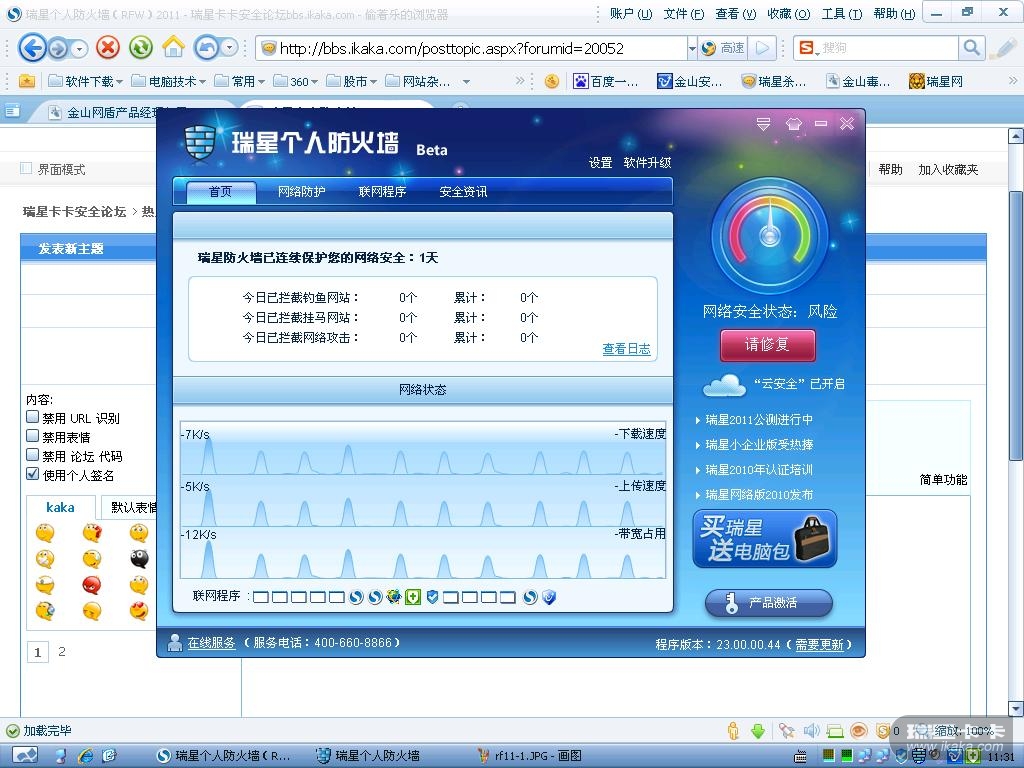Uncheck 使用个人签名 checkbox
Viewport: 1024px width, 768px height.
pyautogui.click(x=33, y=473)
